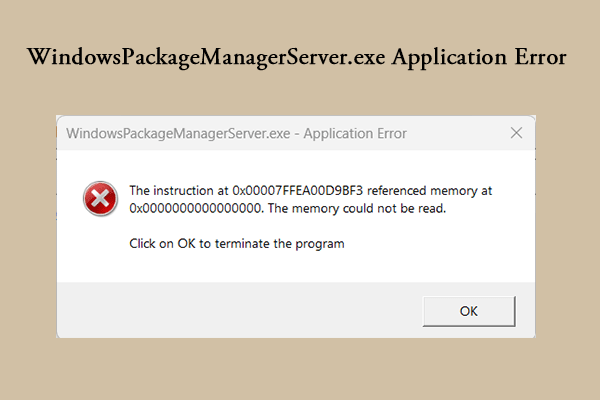600x400 pixels.
Task: Click empty title bar space left of X
Action: pos(457,133)
